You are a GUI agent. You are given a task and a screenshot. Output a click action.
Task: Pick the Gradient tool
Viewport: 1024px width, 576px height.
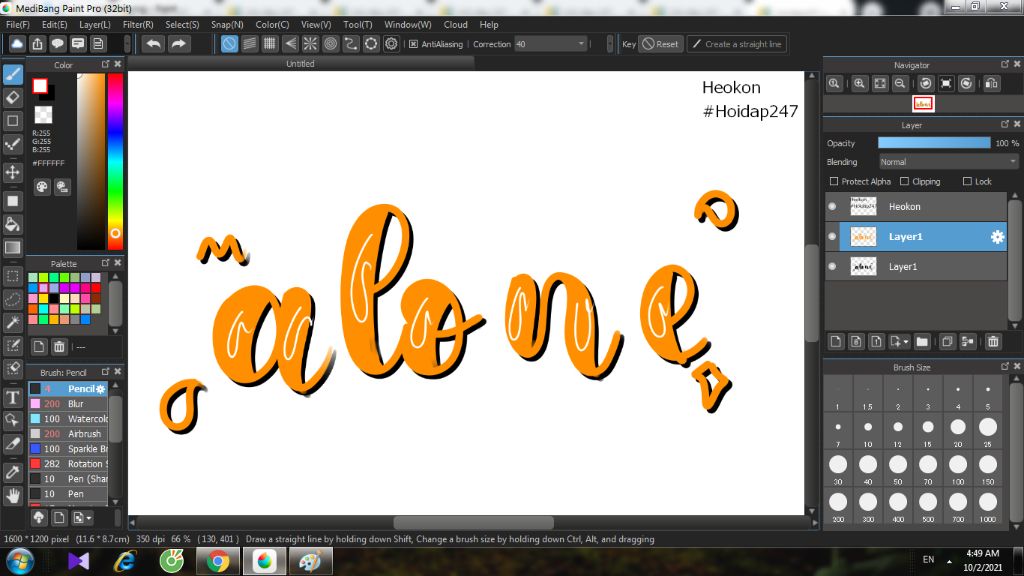[x=13, y=248]
